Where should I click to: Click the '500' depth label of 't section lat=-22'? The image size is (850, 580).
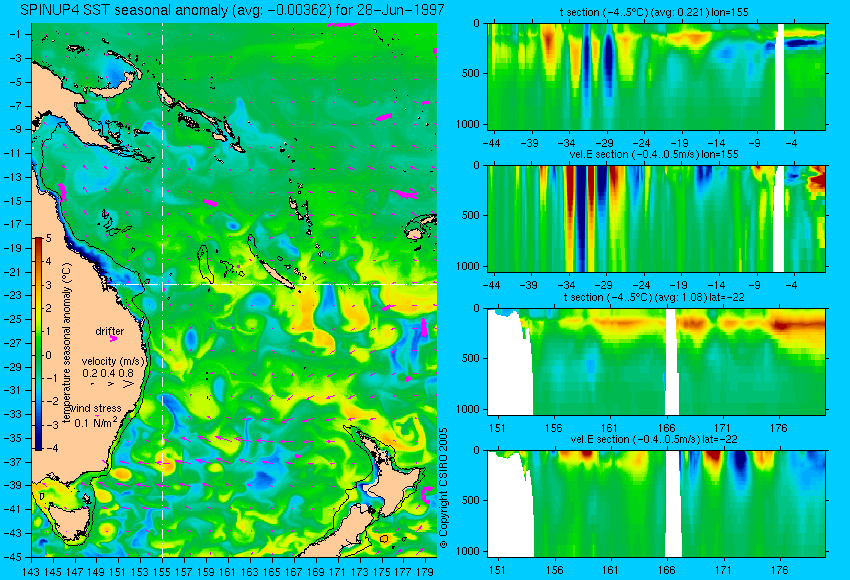point(471,358)
